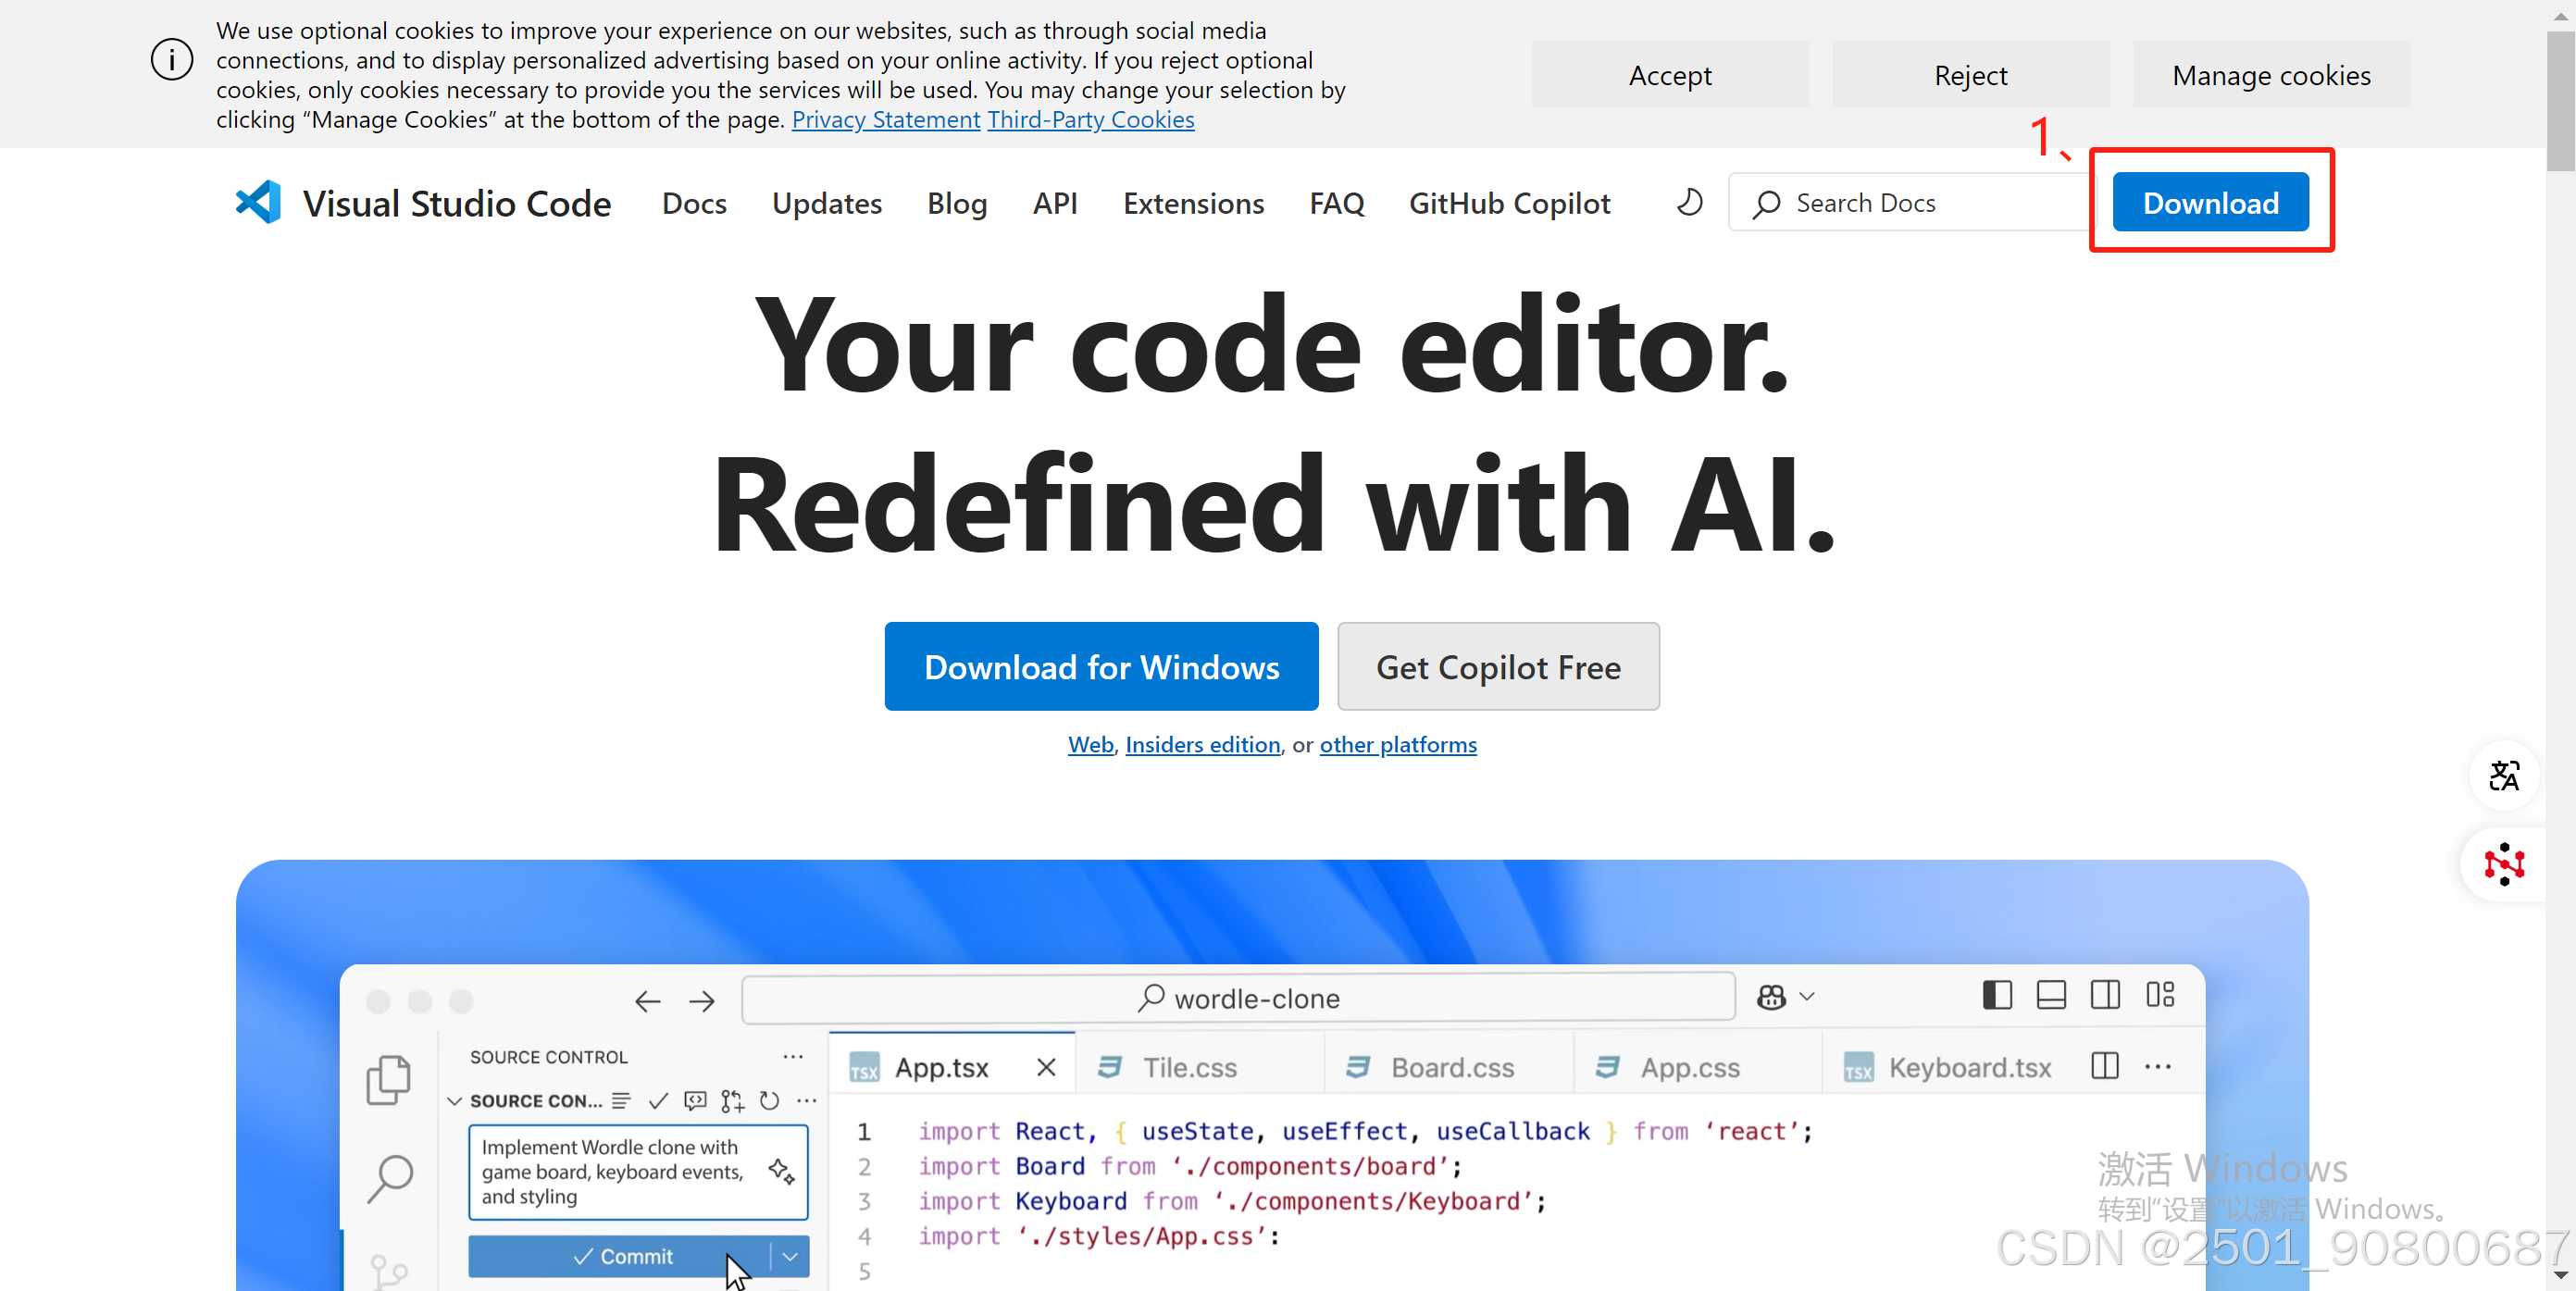Click the red network floating icon

[x=2503, y=864]
